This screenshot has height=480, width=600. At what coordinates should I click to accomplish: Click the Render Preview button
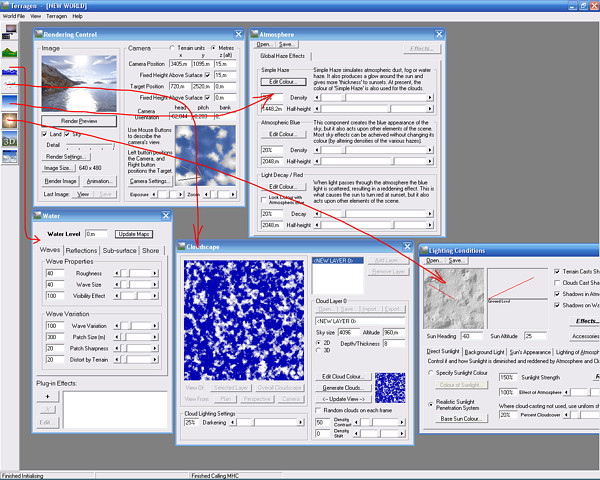pyautogui.click(x=79, y=121)
